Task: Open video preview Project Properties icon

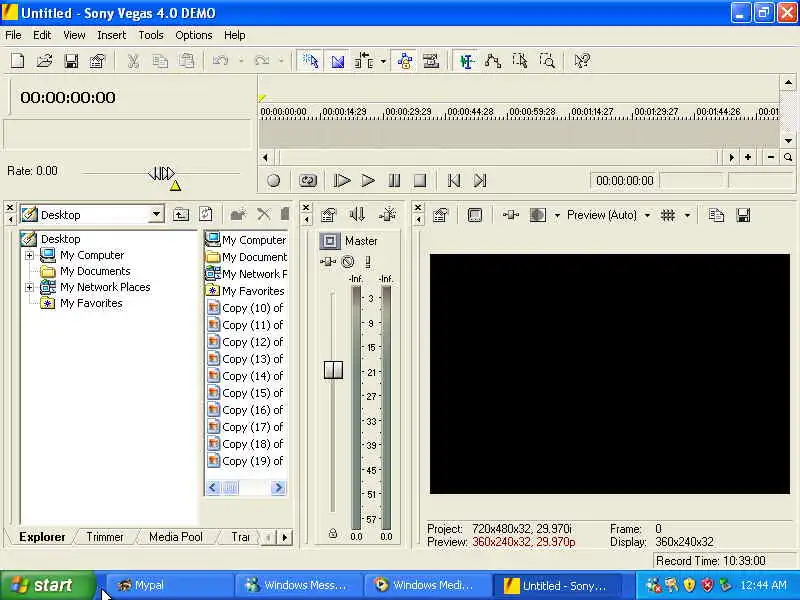Action: (440, 215)
